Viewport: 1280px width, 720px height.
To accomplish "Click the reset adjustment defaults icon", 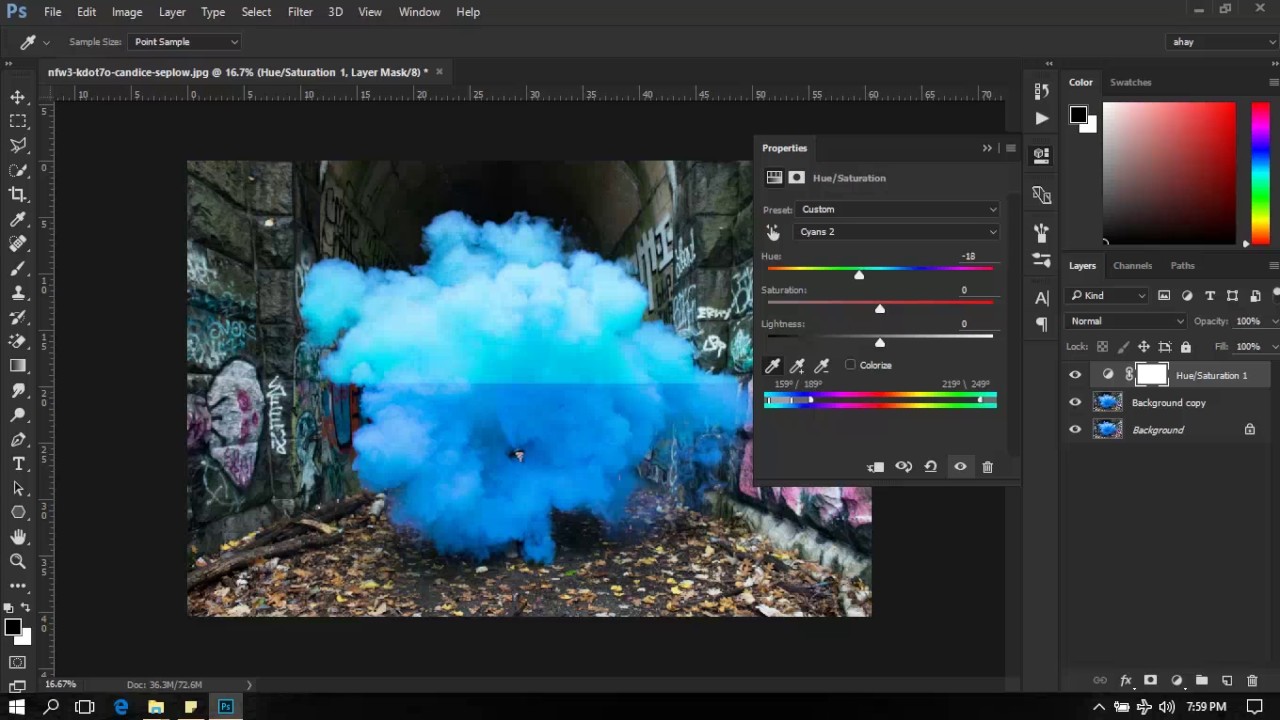I will click(x=930, y=467).
